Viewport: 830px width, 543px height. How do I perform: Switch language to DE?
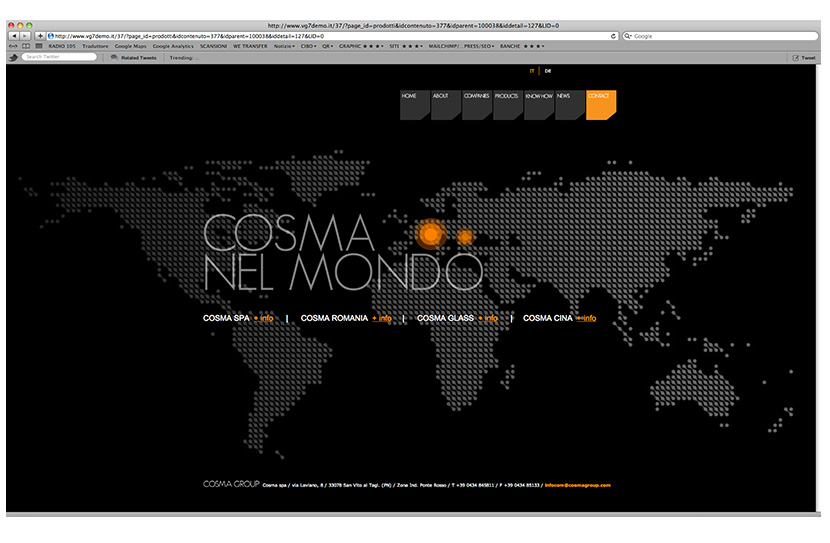(x=548, y=71)
